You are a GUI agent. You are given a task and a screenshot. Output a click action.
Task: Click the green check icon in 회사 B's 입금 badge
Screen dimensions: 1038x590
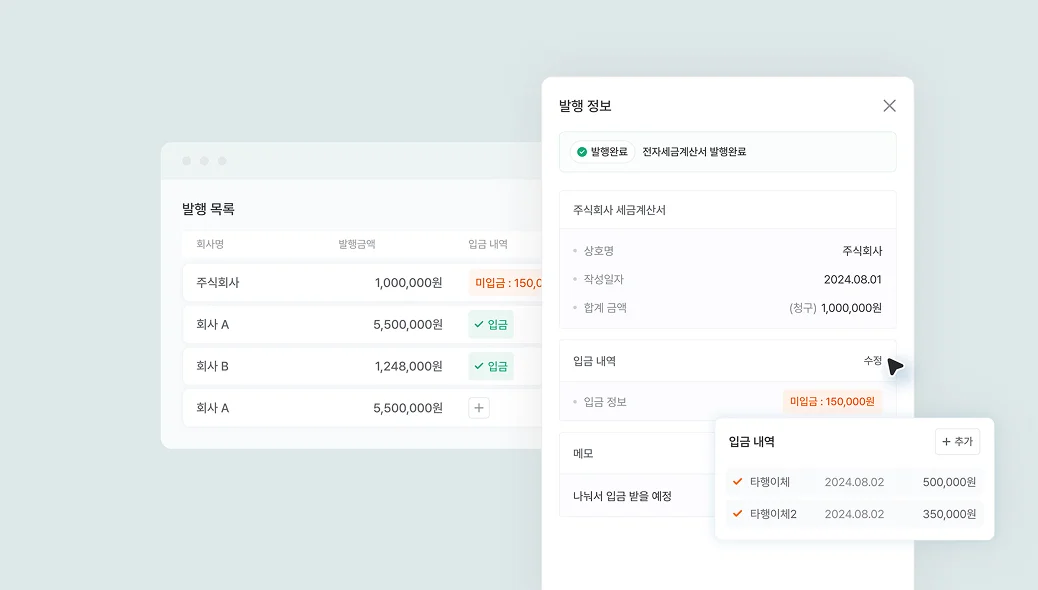481,366
